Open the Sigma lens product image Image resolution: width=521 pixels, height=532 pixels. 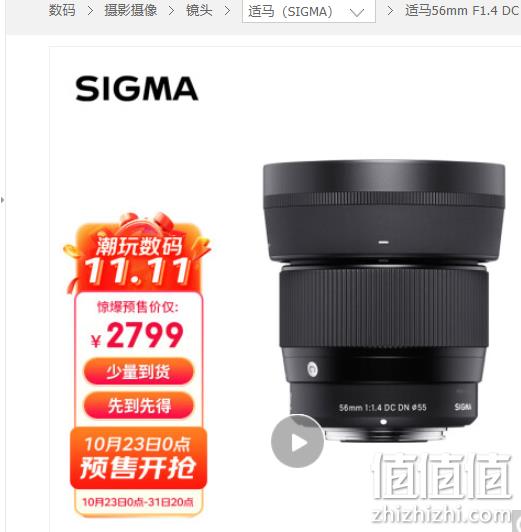[x=384, y=301]
